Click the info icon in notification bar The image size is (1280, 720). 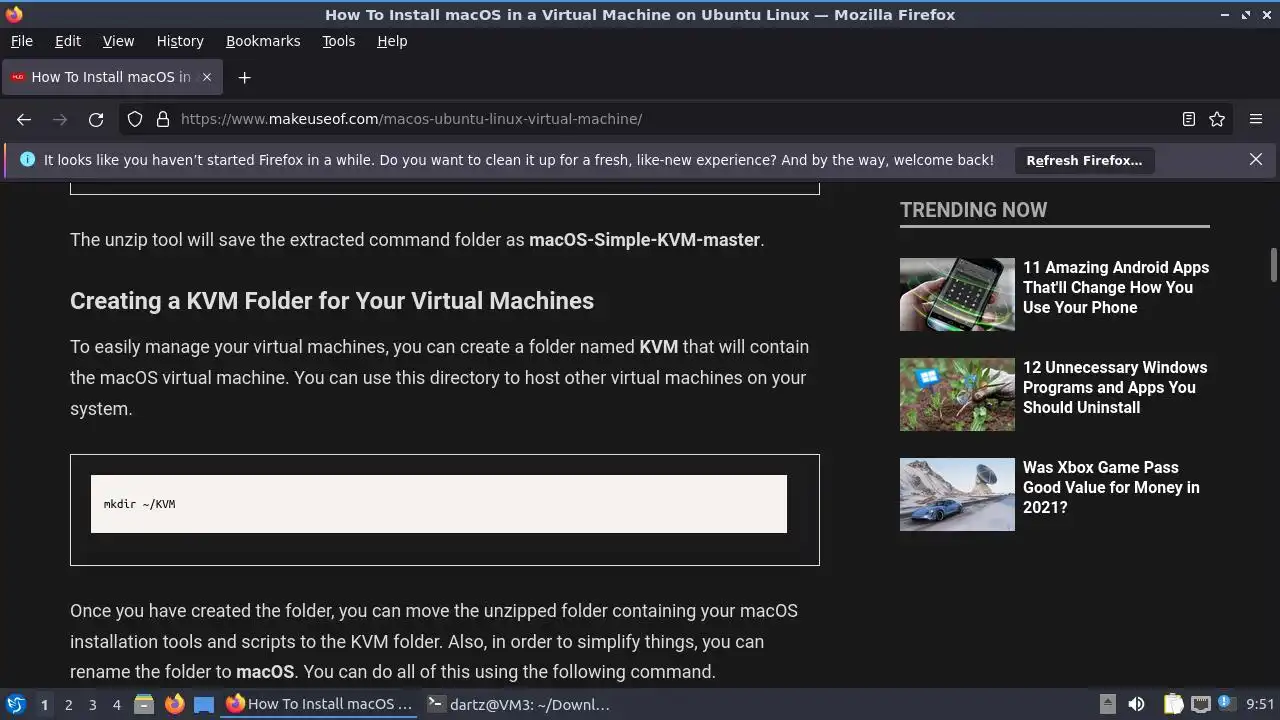point(27,160)
